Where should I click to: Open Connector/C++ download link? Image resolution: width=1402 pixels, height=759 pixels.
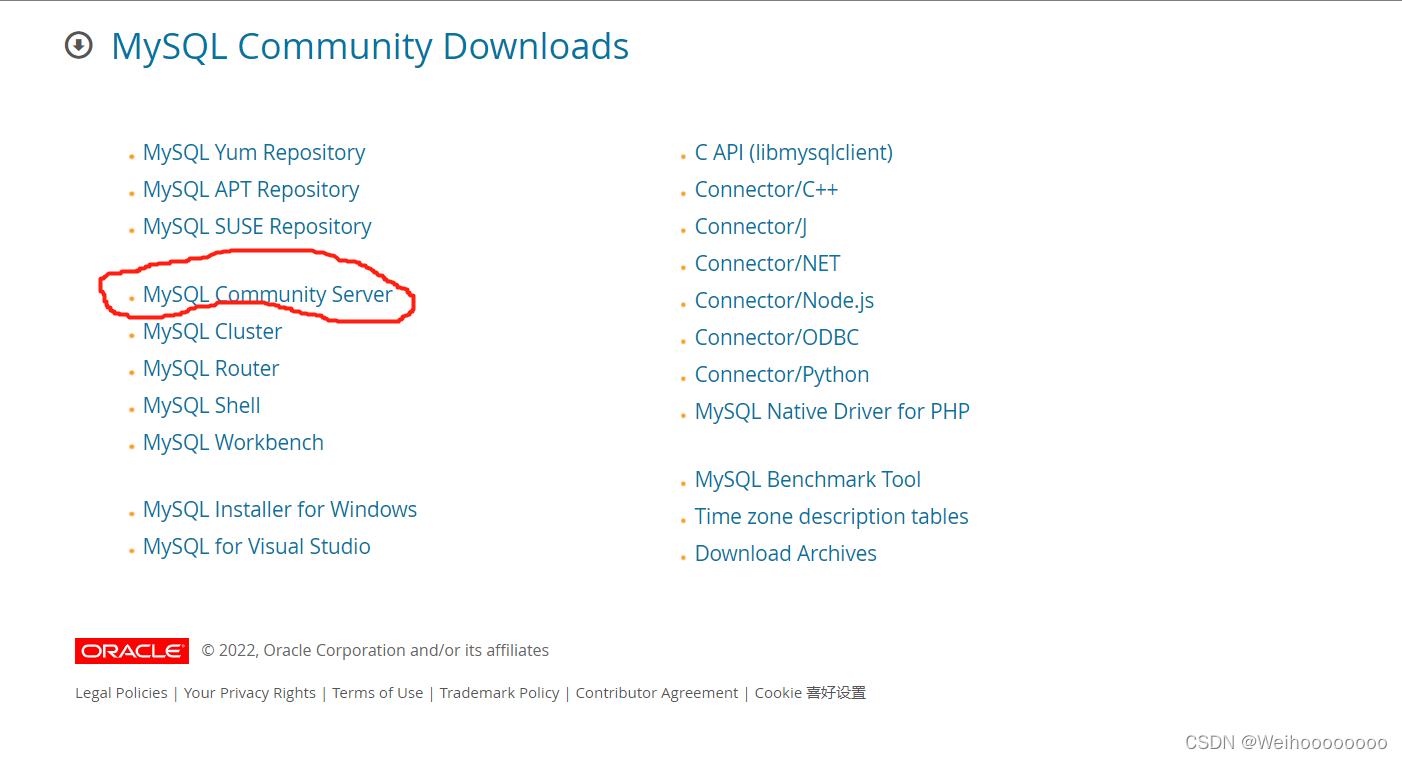(766, 190)
